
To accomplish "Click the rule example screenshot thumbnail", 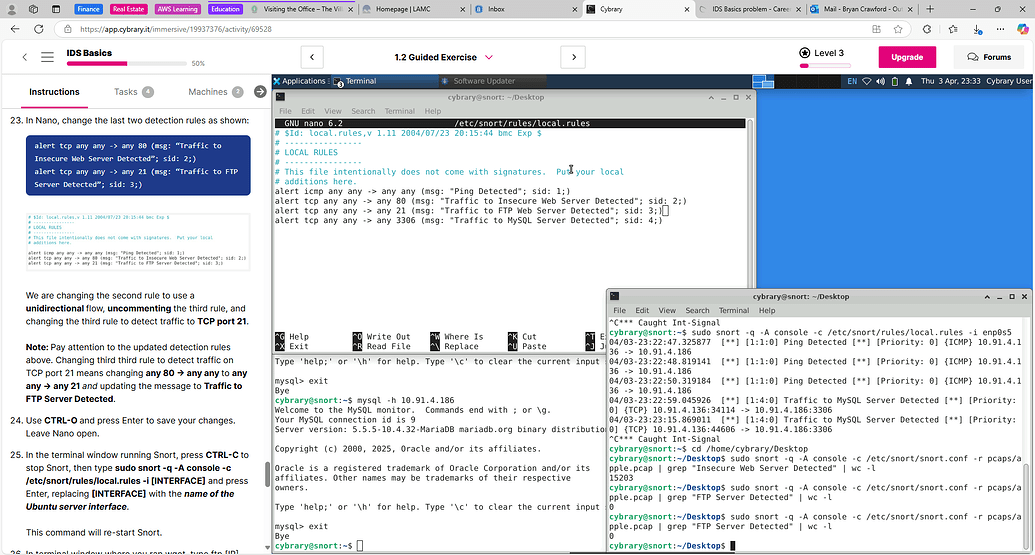I will click(x=137, y=242).
